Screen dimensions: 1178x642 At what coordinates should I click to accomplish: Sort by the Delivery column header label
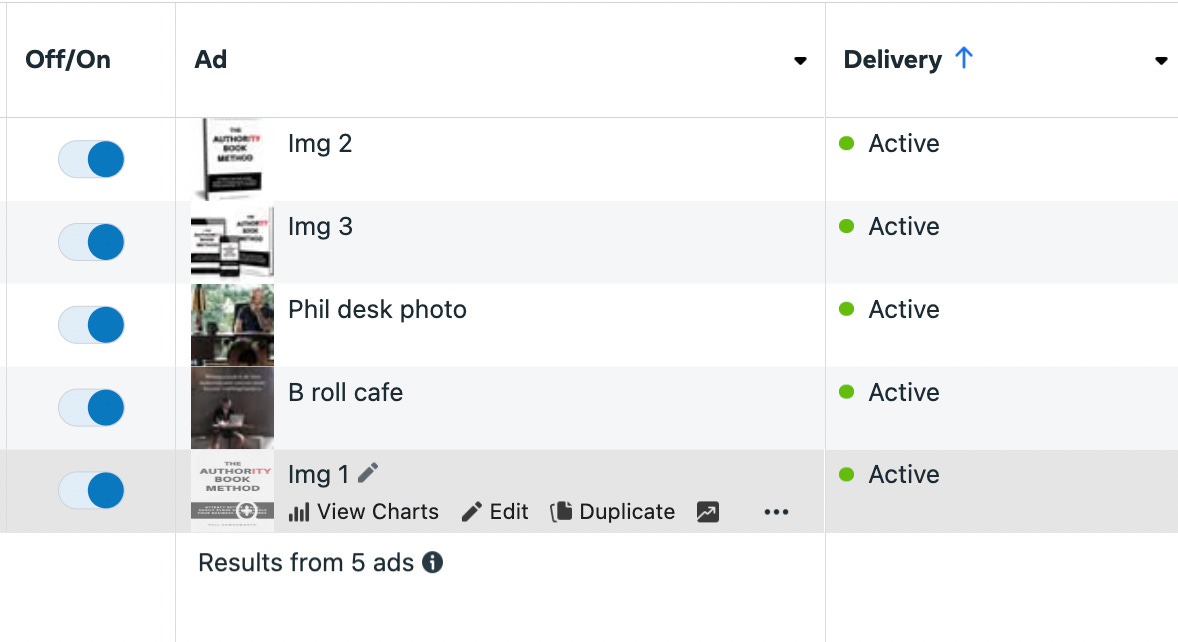click(892, 60)
